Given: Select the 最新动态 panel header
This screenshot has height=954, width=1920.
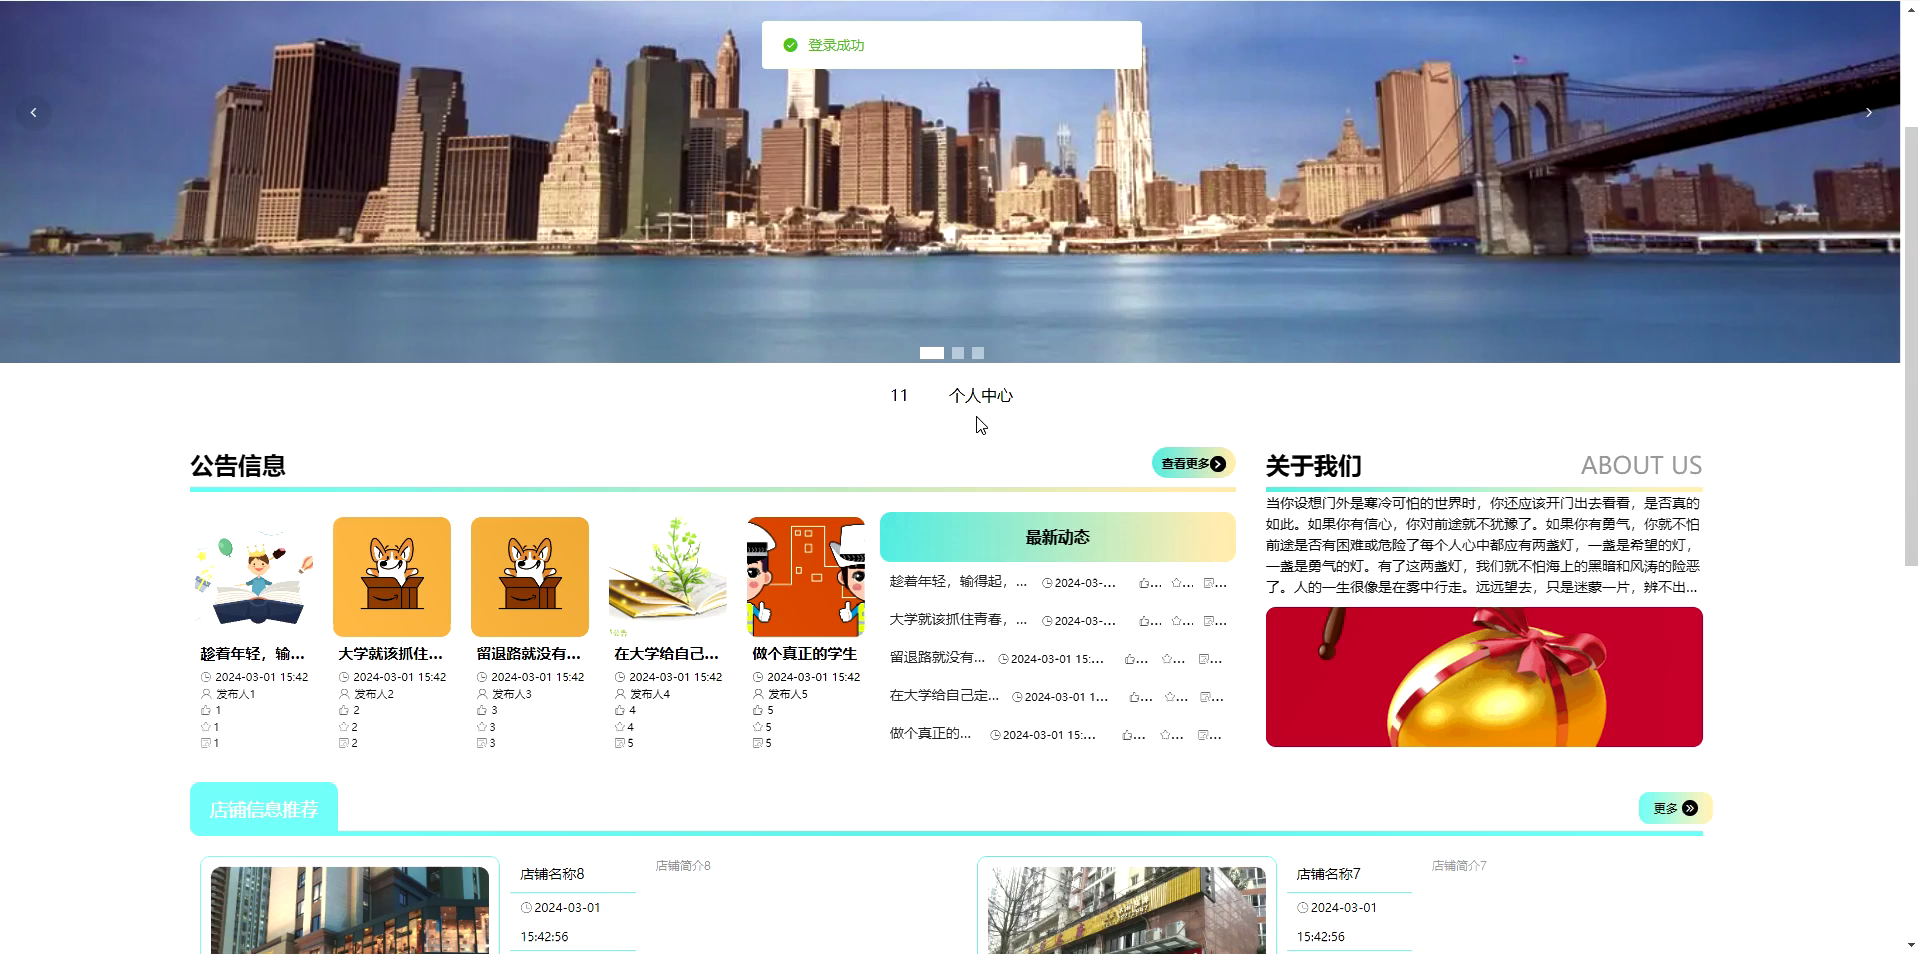Looking at the screenshot, I should click(1057, 536).
